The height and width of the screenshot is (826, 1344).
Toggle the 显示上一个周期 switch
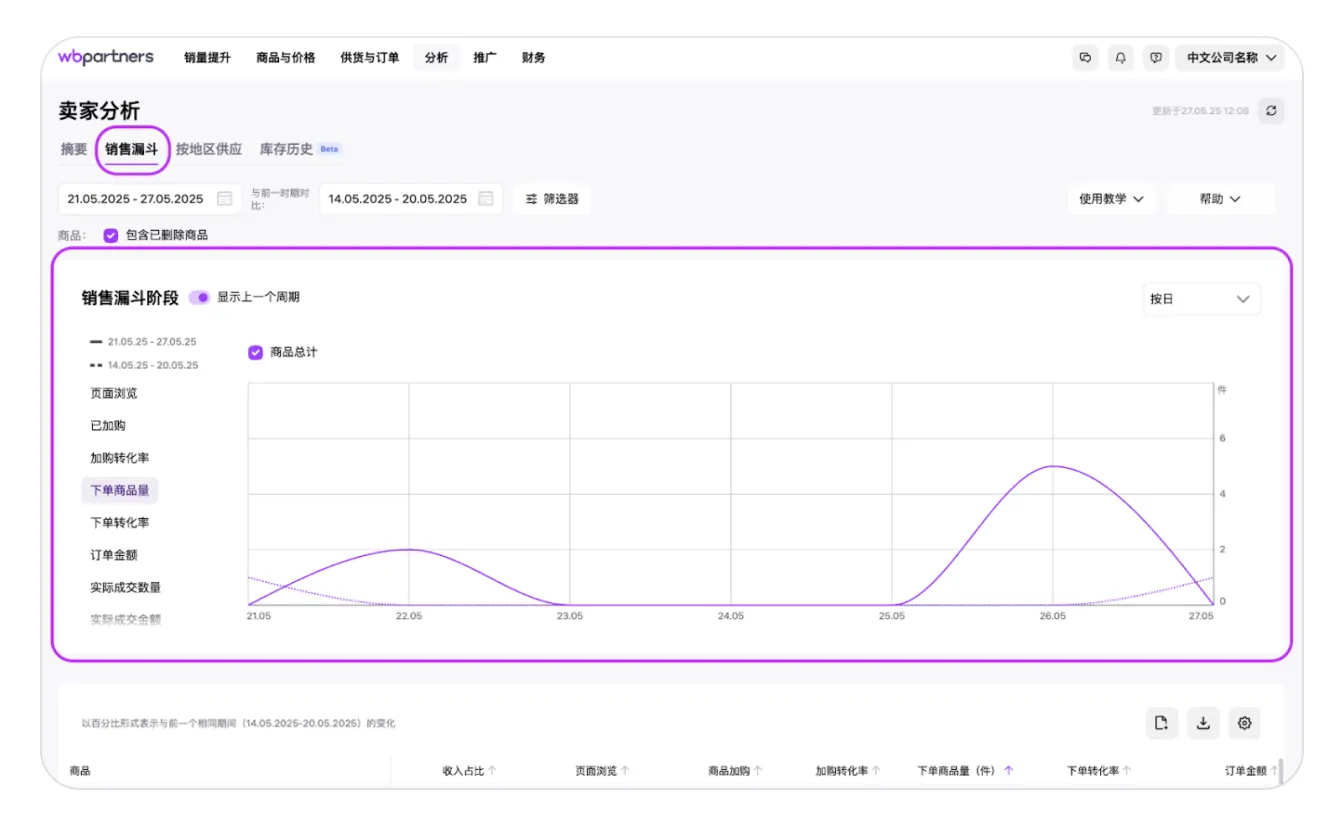click(200, 297)
